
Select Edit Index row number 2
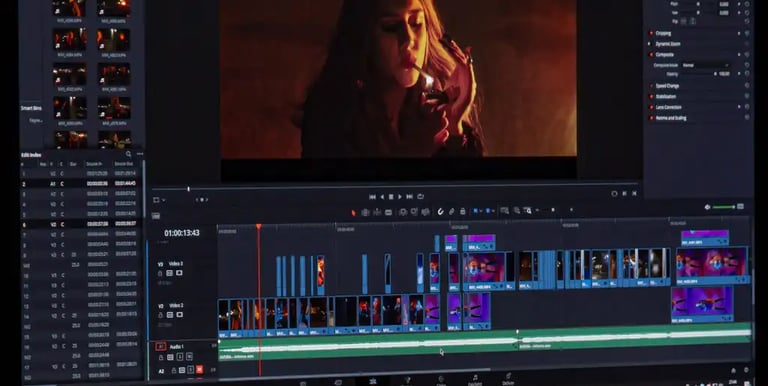[81, 184]
